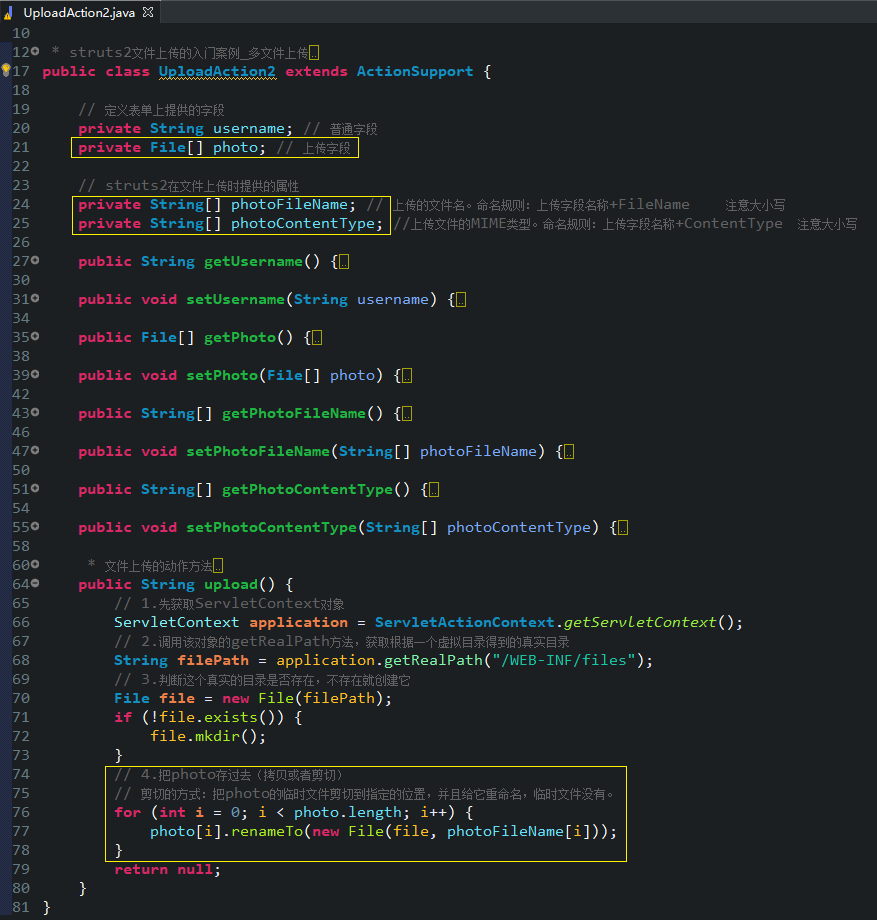Click 'photoFileName' field on line 24
The image size is (877, 920).
tap(289, 204)
